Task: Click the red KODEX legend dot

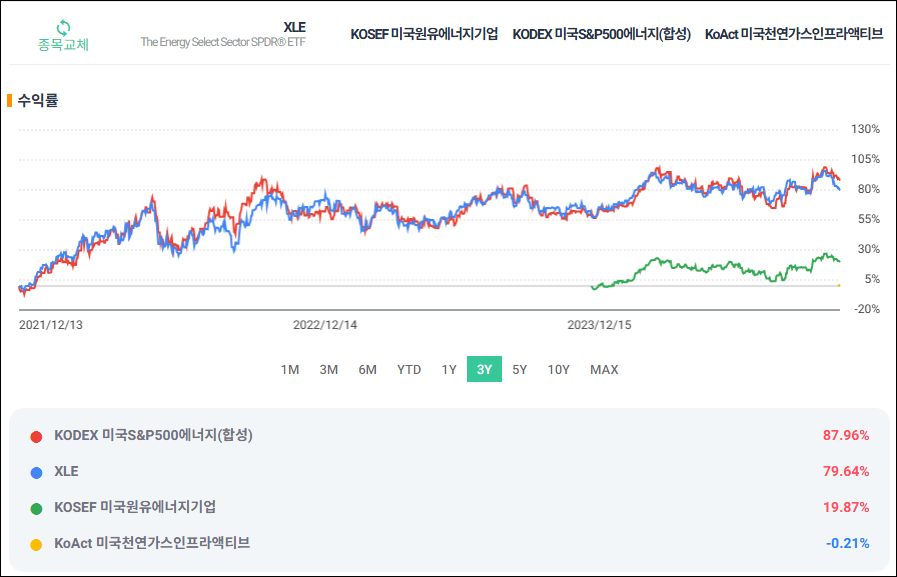Action: [x=36, y=437]
